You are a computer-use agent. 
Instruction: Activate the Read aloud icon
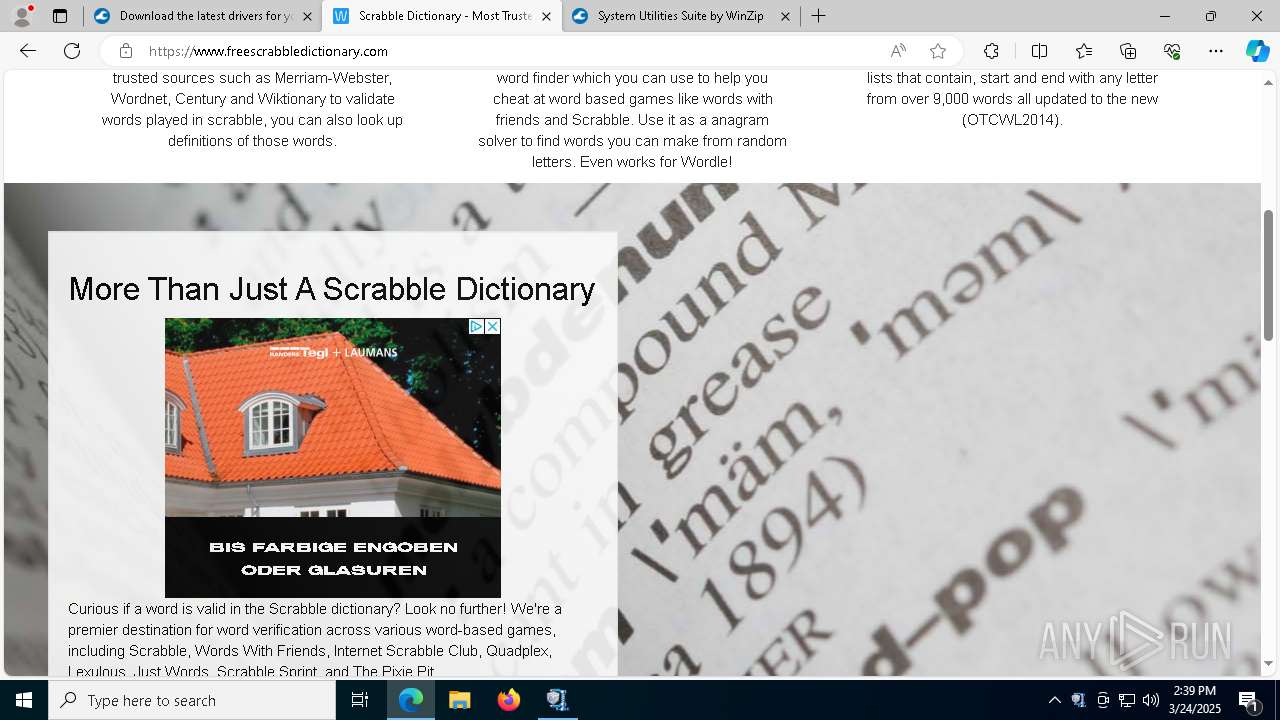[898, 51]
